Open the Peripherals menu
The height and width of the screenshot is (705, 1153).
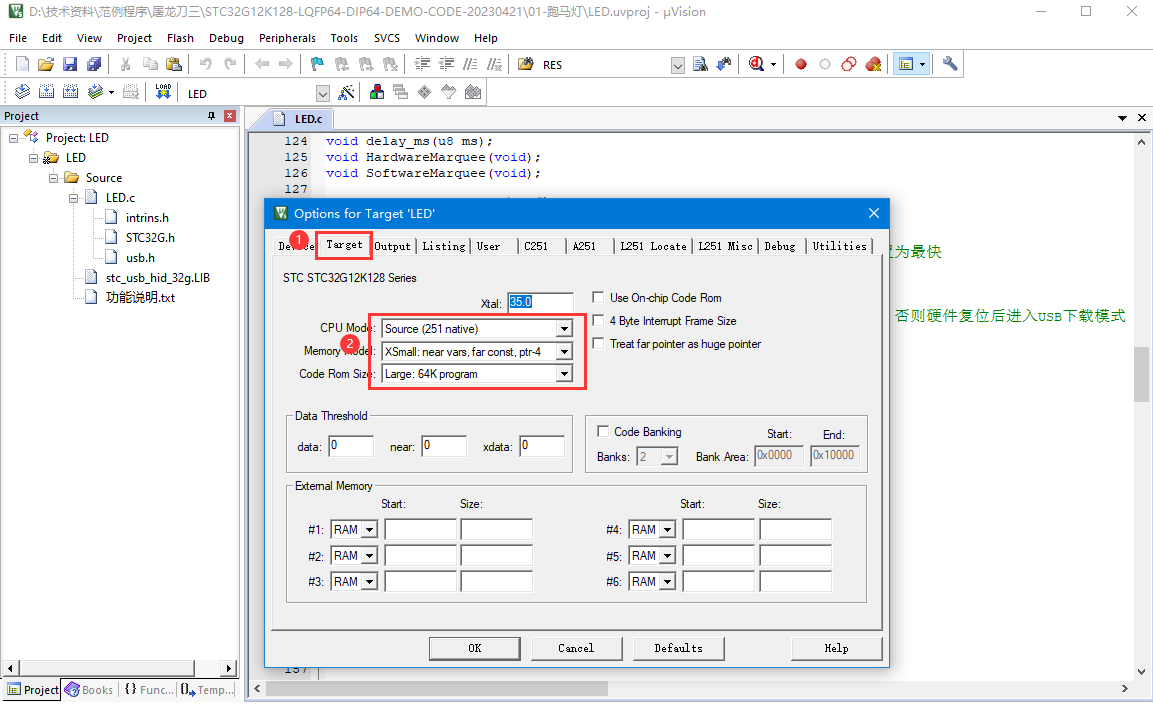(287, 38)
